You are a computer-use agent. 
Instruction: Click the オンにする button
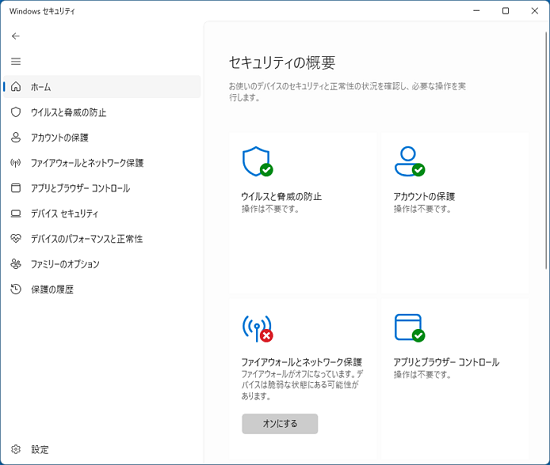(x=280, y=424)
